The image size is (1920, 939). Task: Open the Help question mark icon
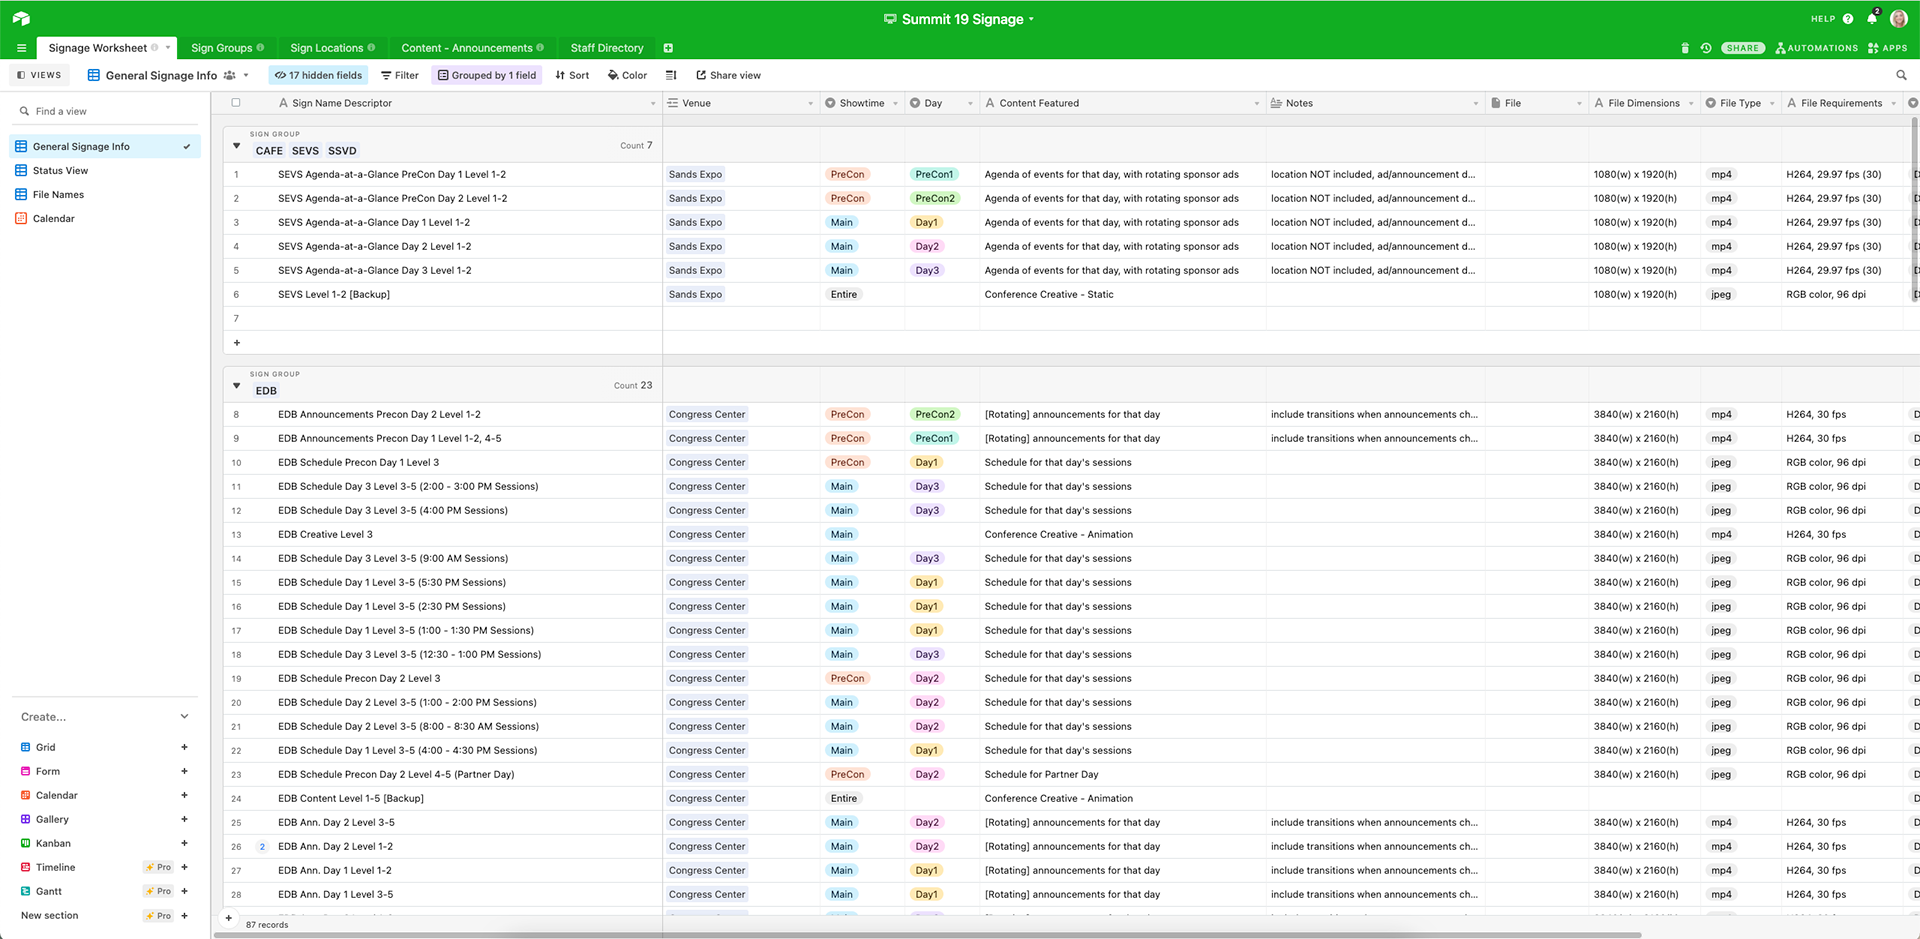point(1848,19)
